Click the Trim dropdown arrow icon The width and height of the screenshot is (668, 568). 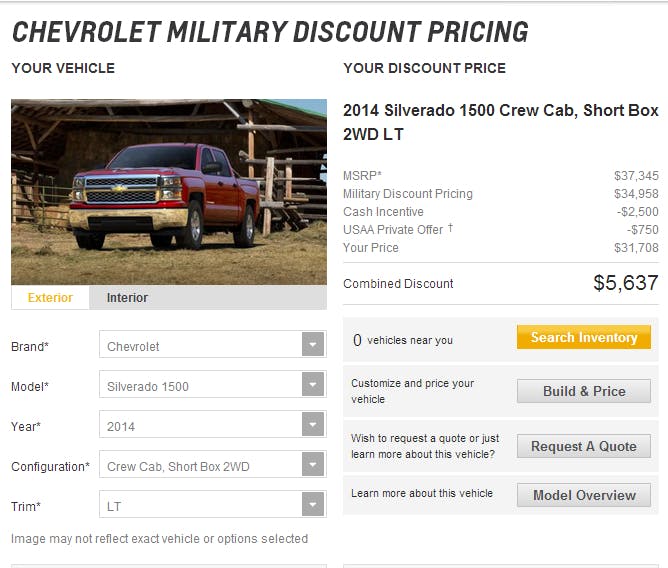313,506
